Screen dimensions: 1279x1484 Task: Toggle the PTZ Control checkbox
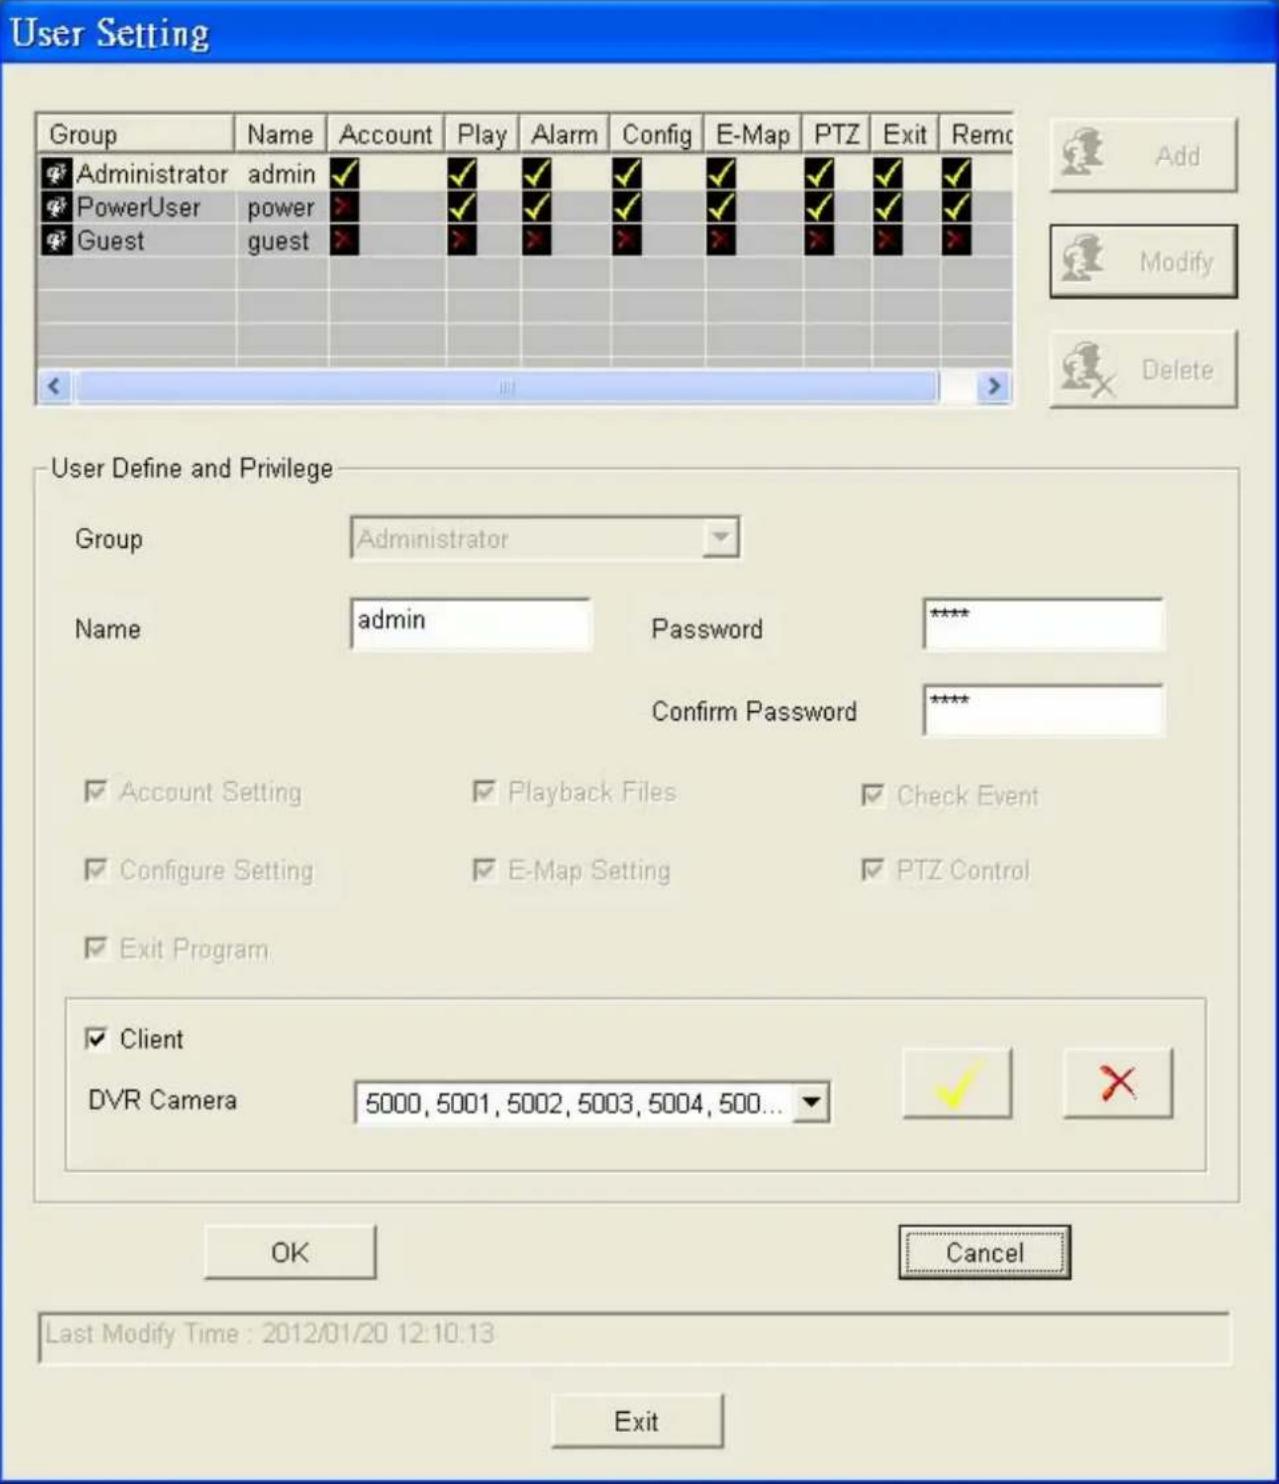coord(872,870)
